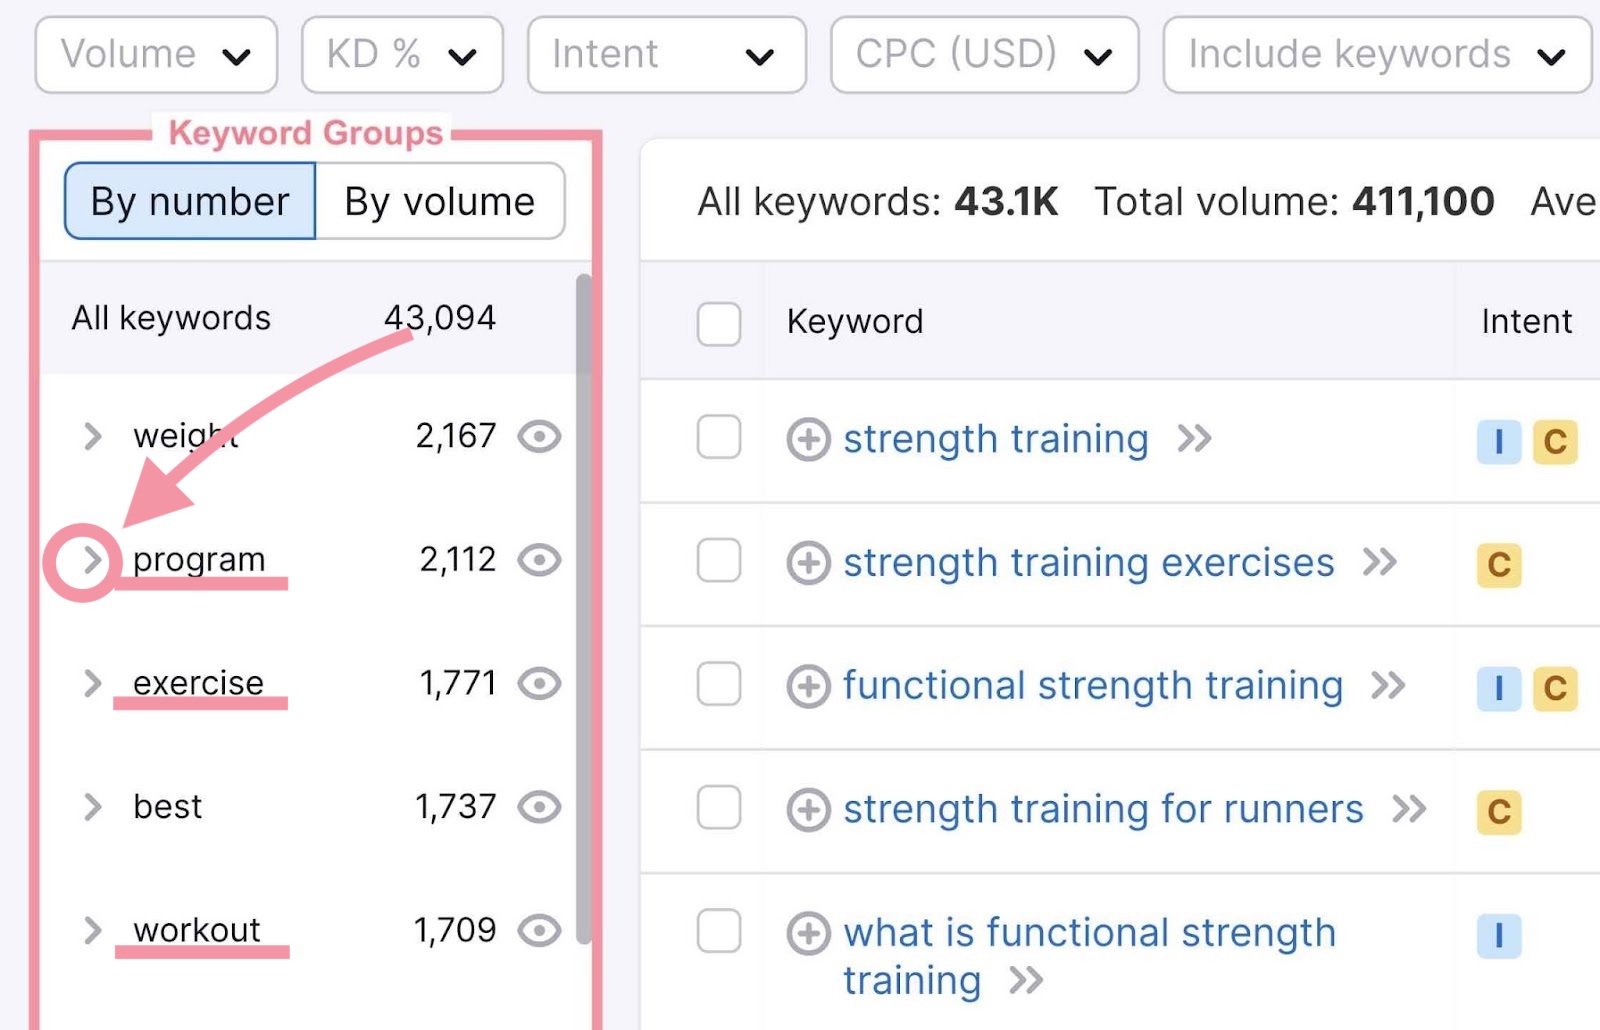
Task: Open the 'functional strength training' keyword link
Action: tap(1092, 686)
